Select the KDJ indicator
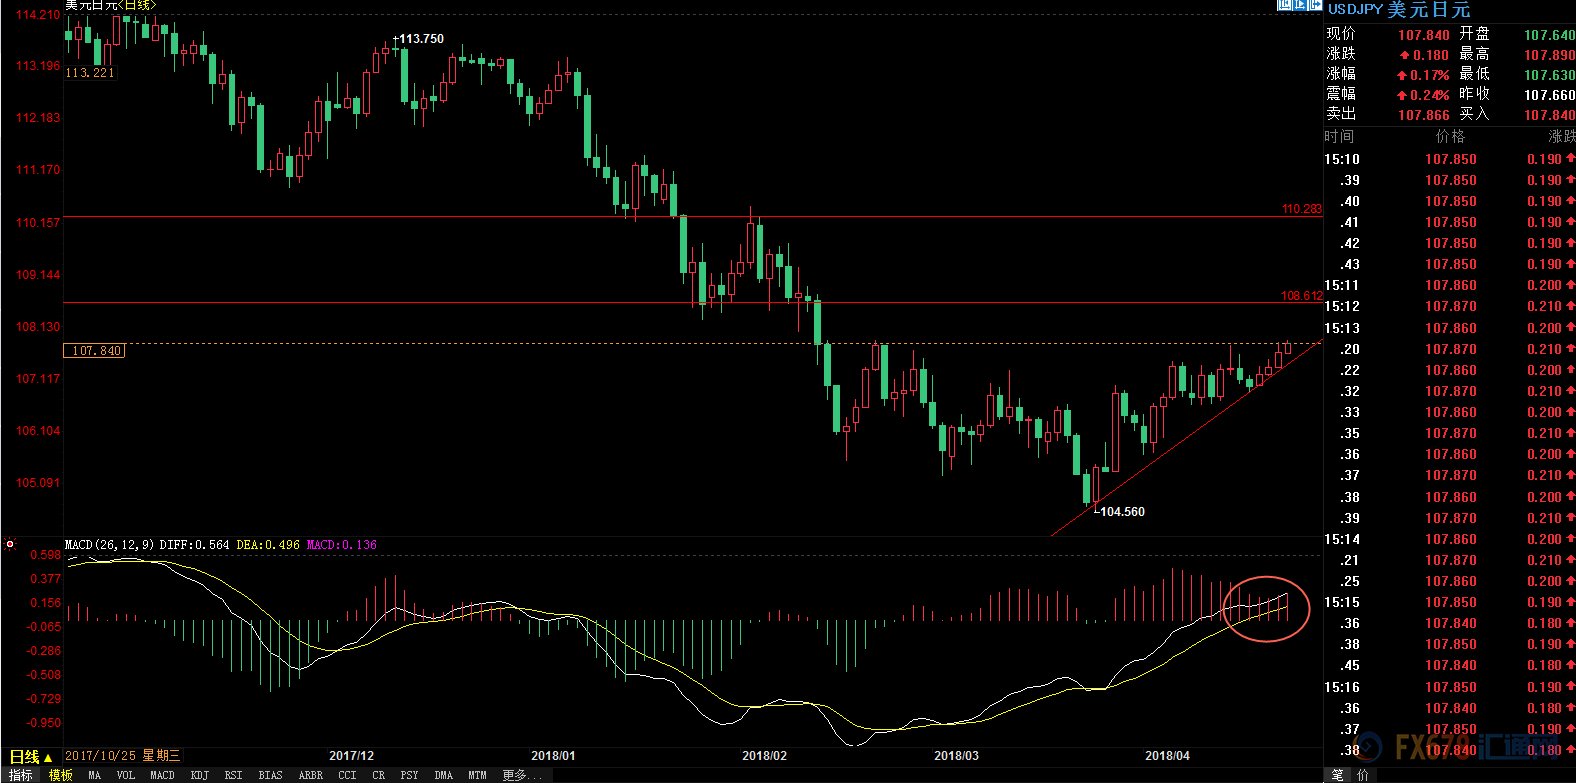Image resolution: width=1576 pixels, height=783 pixels. (199, 775)
